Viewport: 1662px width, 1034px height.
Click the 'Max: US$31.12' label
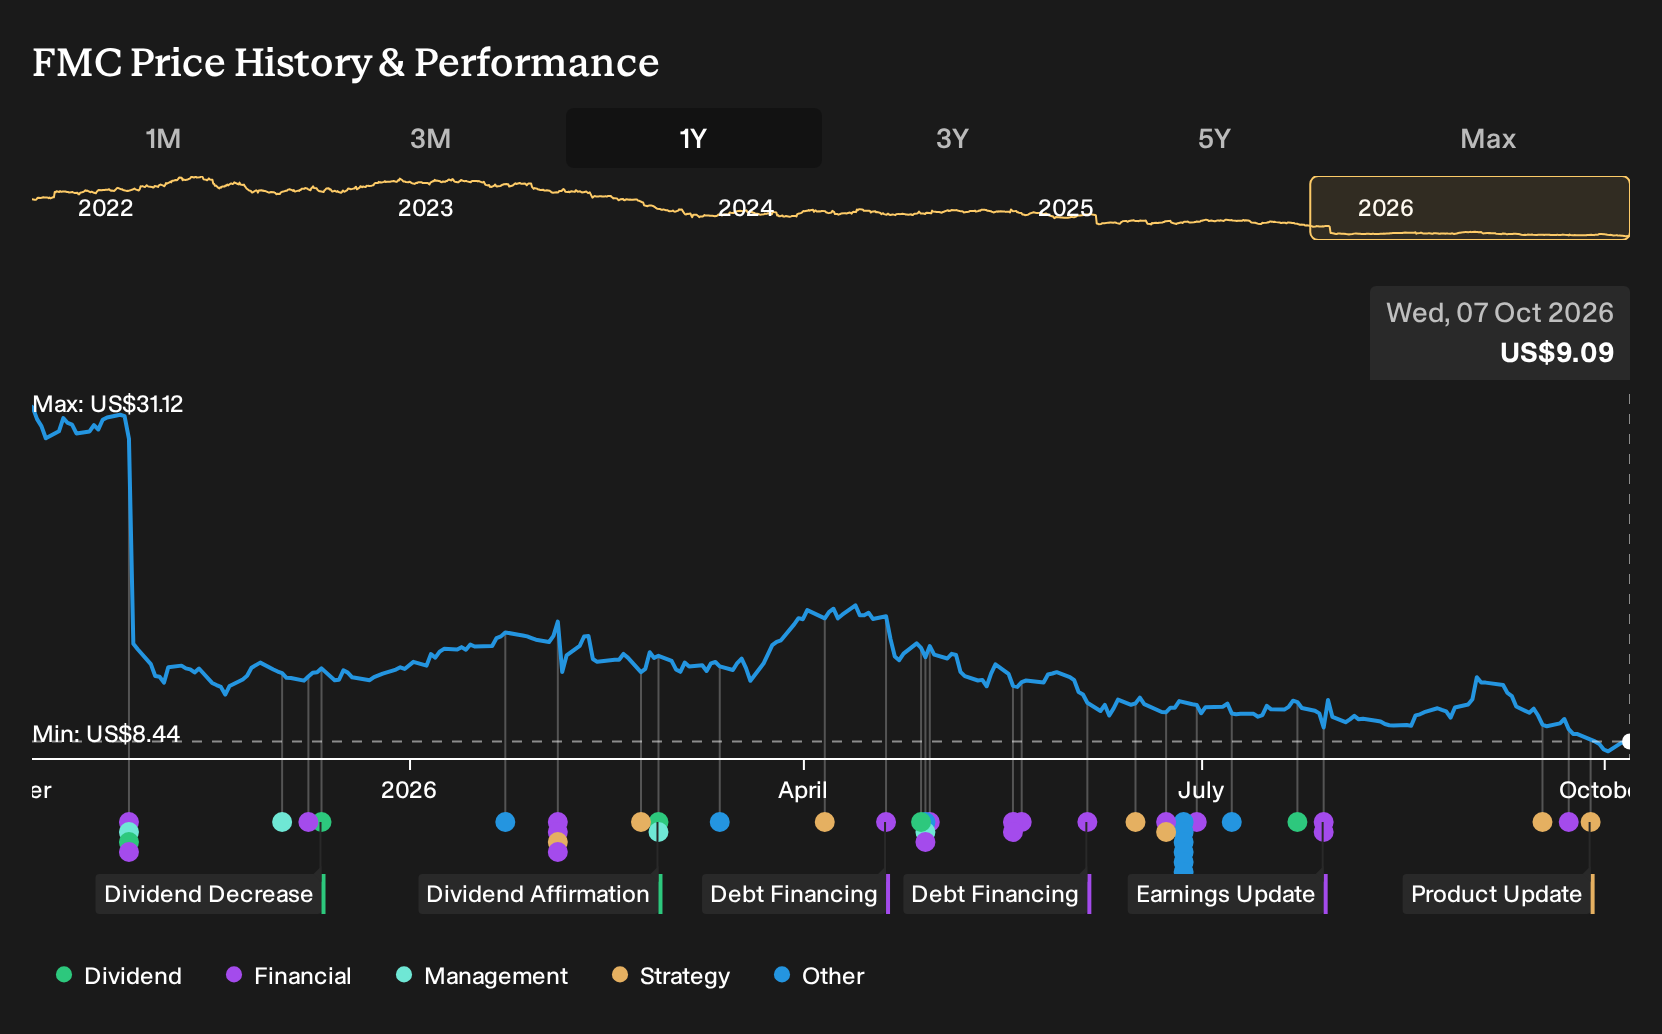click(108, 404)
